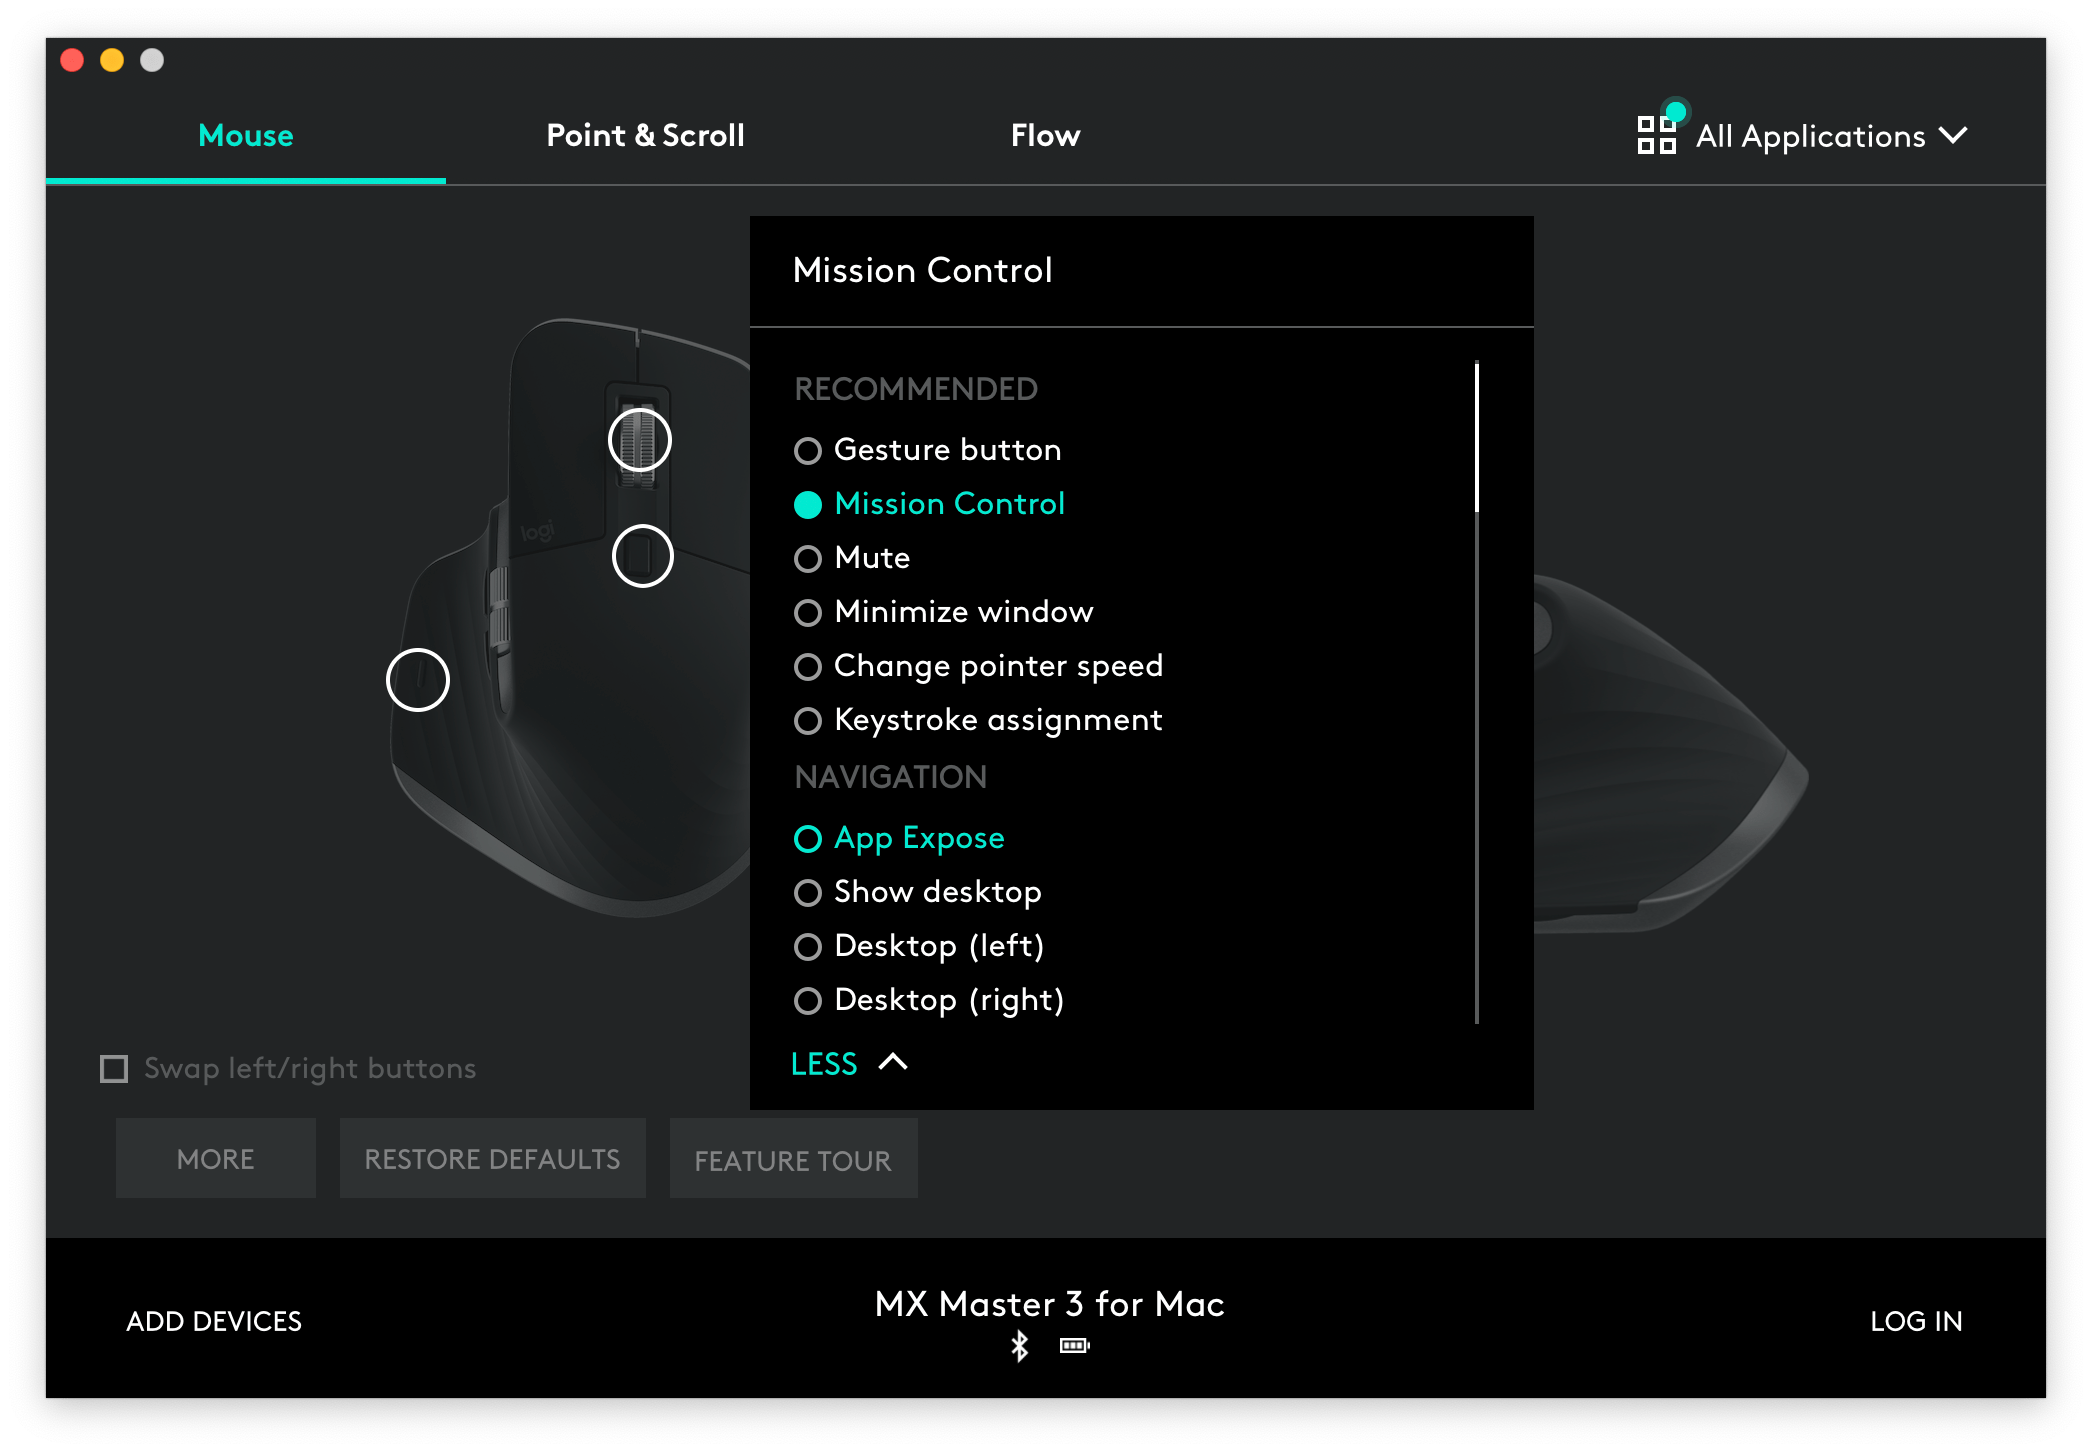Click the Bluetooth connection status icon
The width and height of the screenshot is (2092, 1452).
pos(1019,1346)
